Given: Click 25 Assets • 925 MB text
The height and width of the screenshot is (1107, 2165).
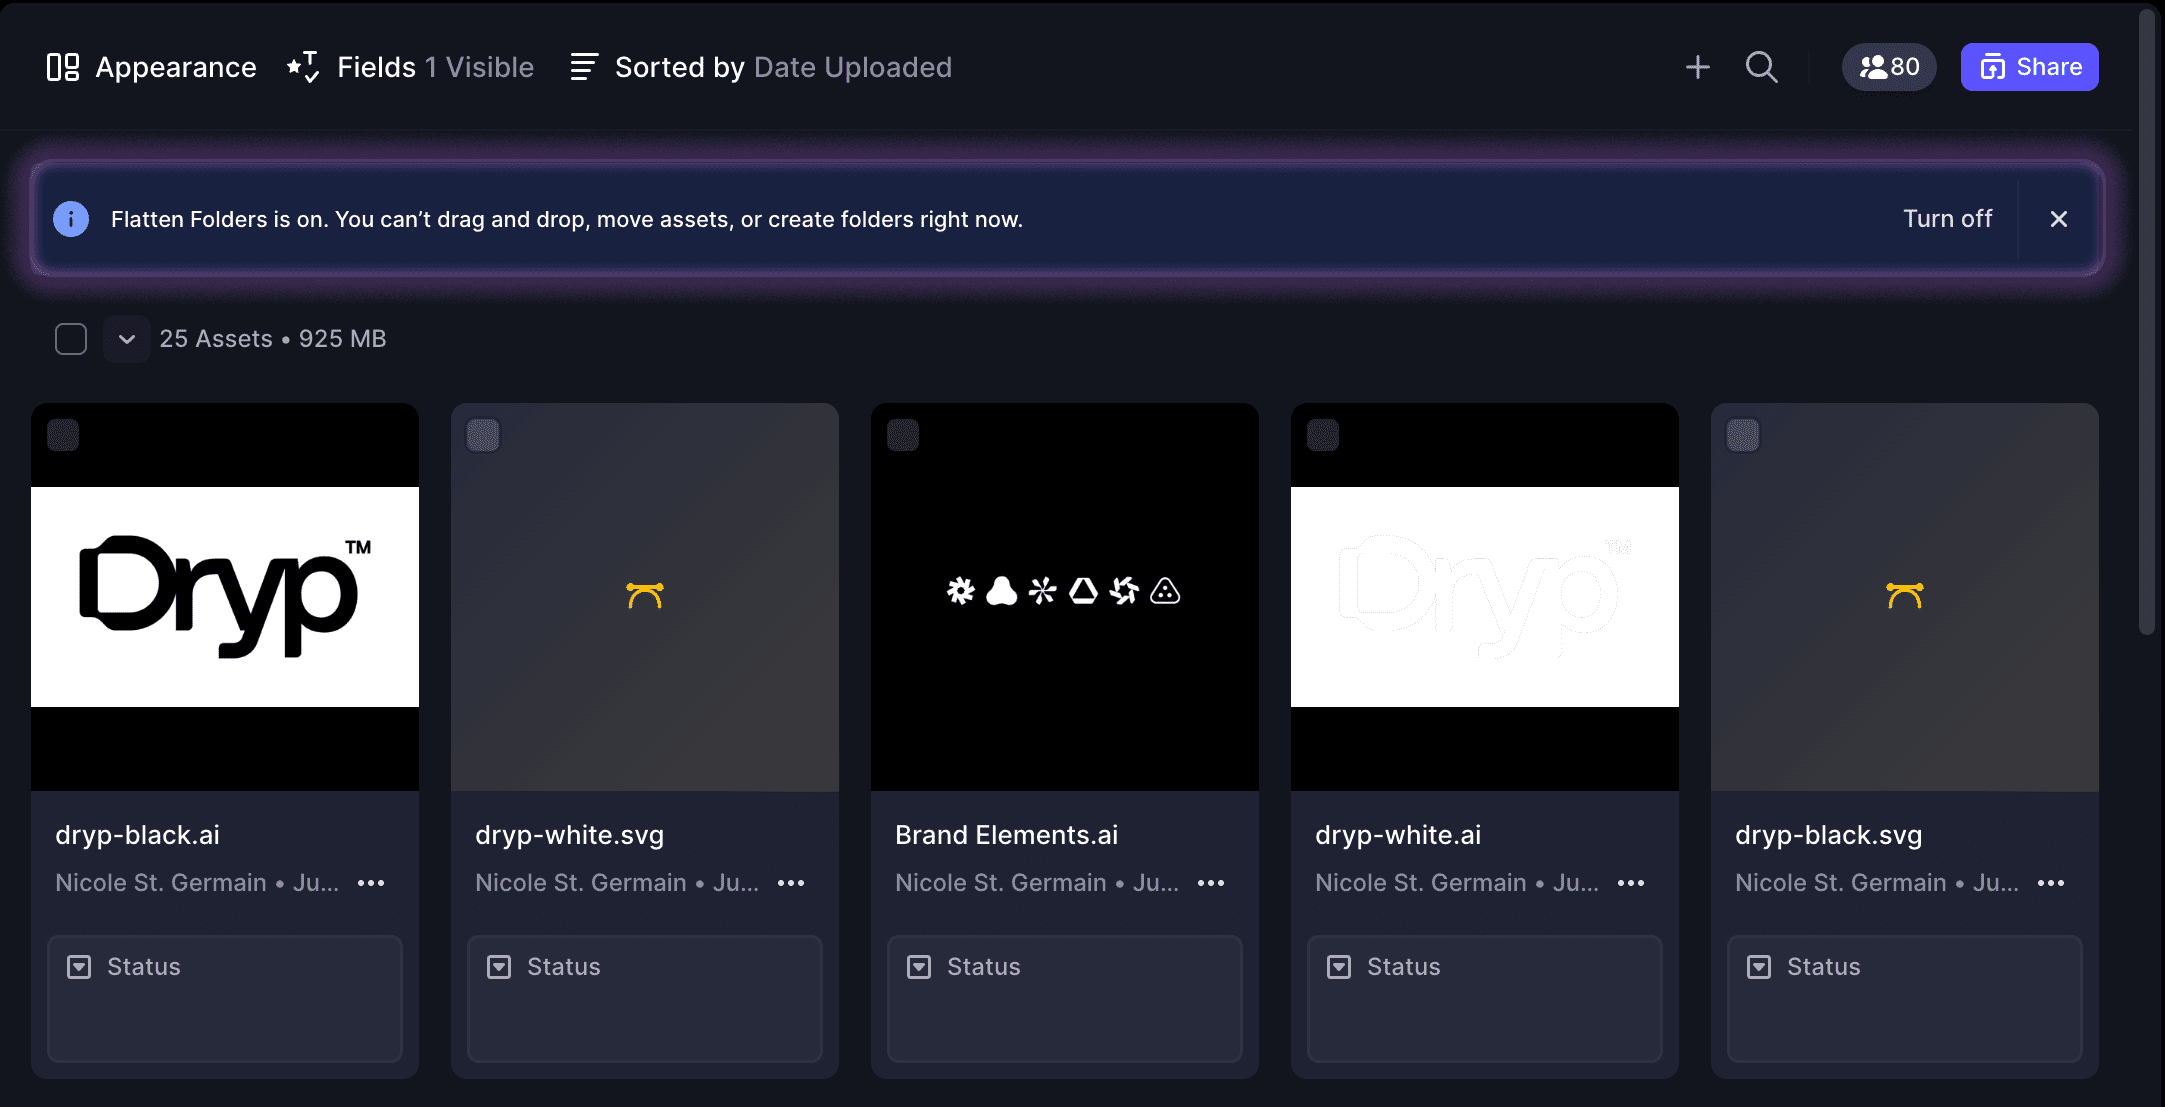Looking at the screenshot, I should 273,339.
